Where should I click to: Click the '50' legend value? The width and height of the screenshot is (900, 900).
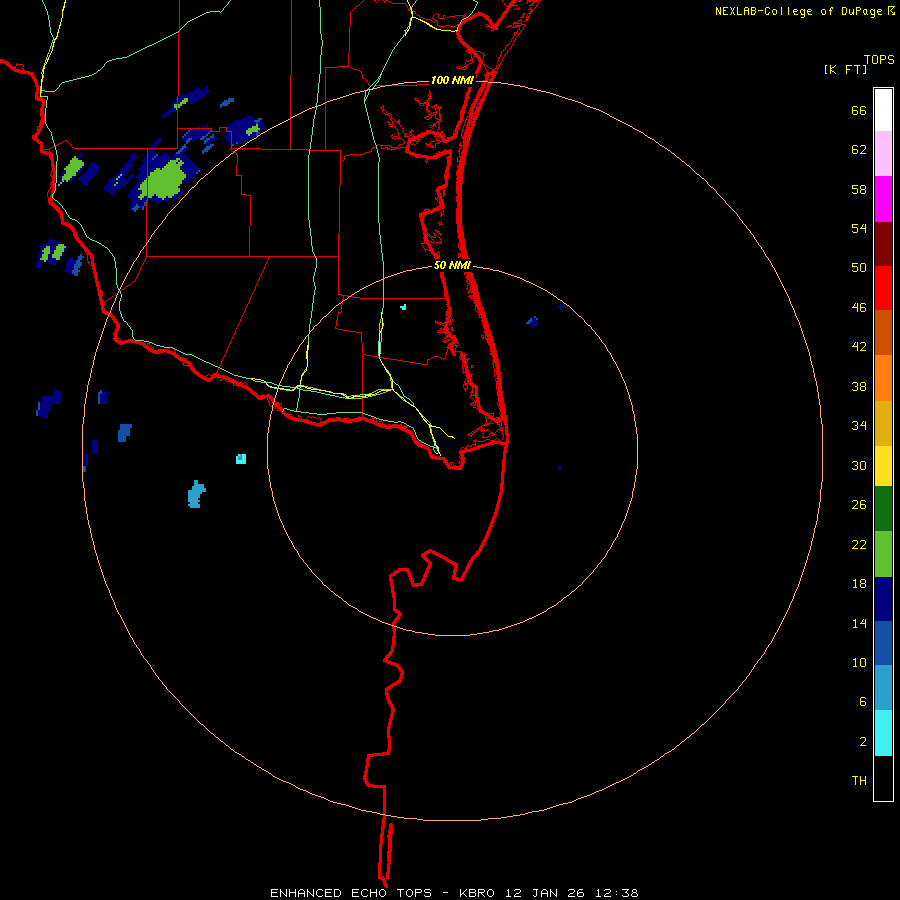859,267
